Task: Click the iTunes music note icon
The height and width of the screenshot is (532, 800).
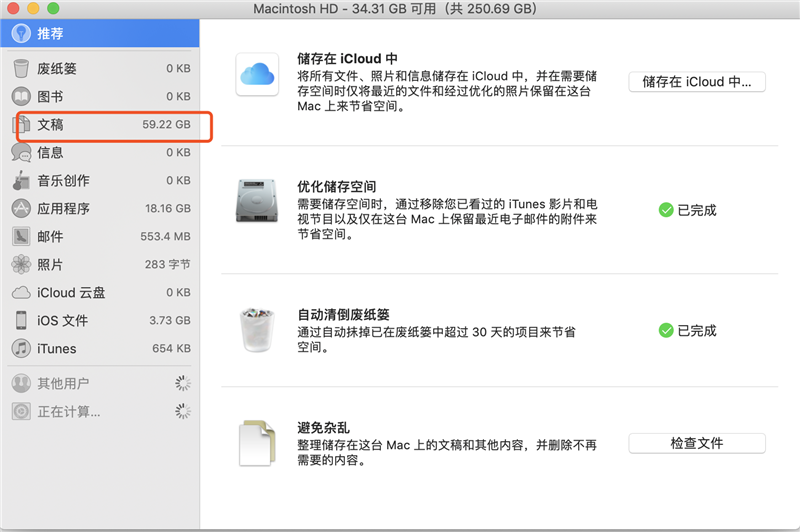Action: coord(21,348)
